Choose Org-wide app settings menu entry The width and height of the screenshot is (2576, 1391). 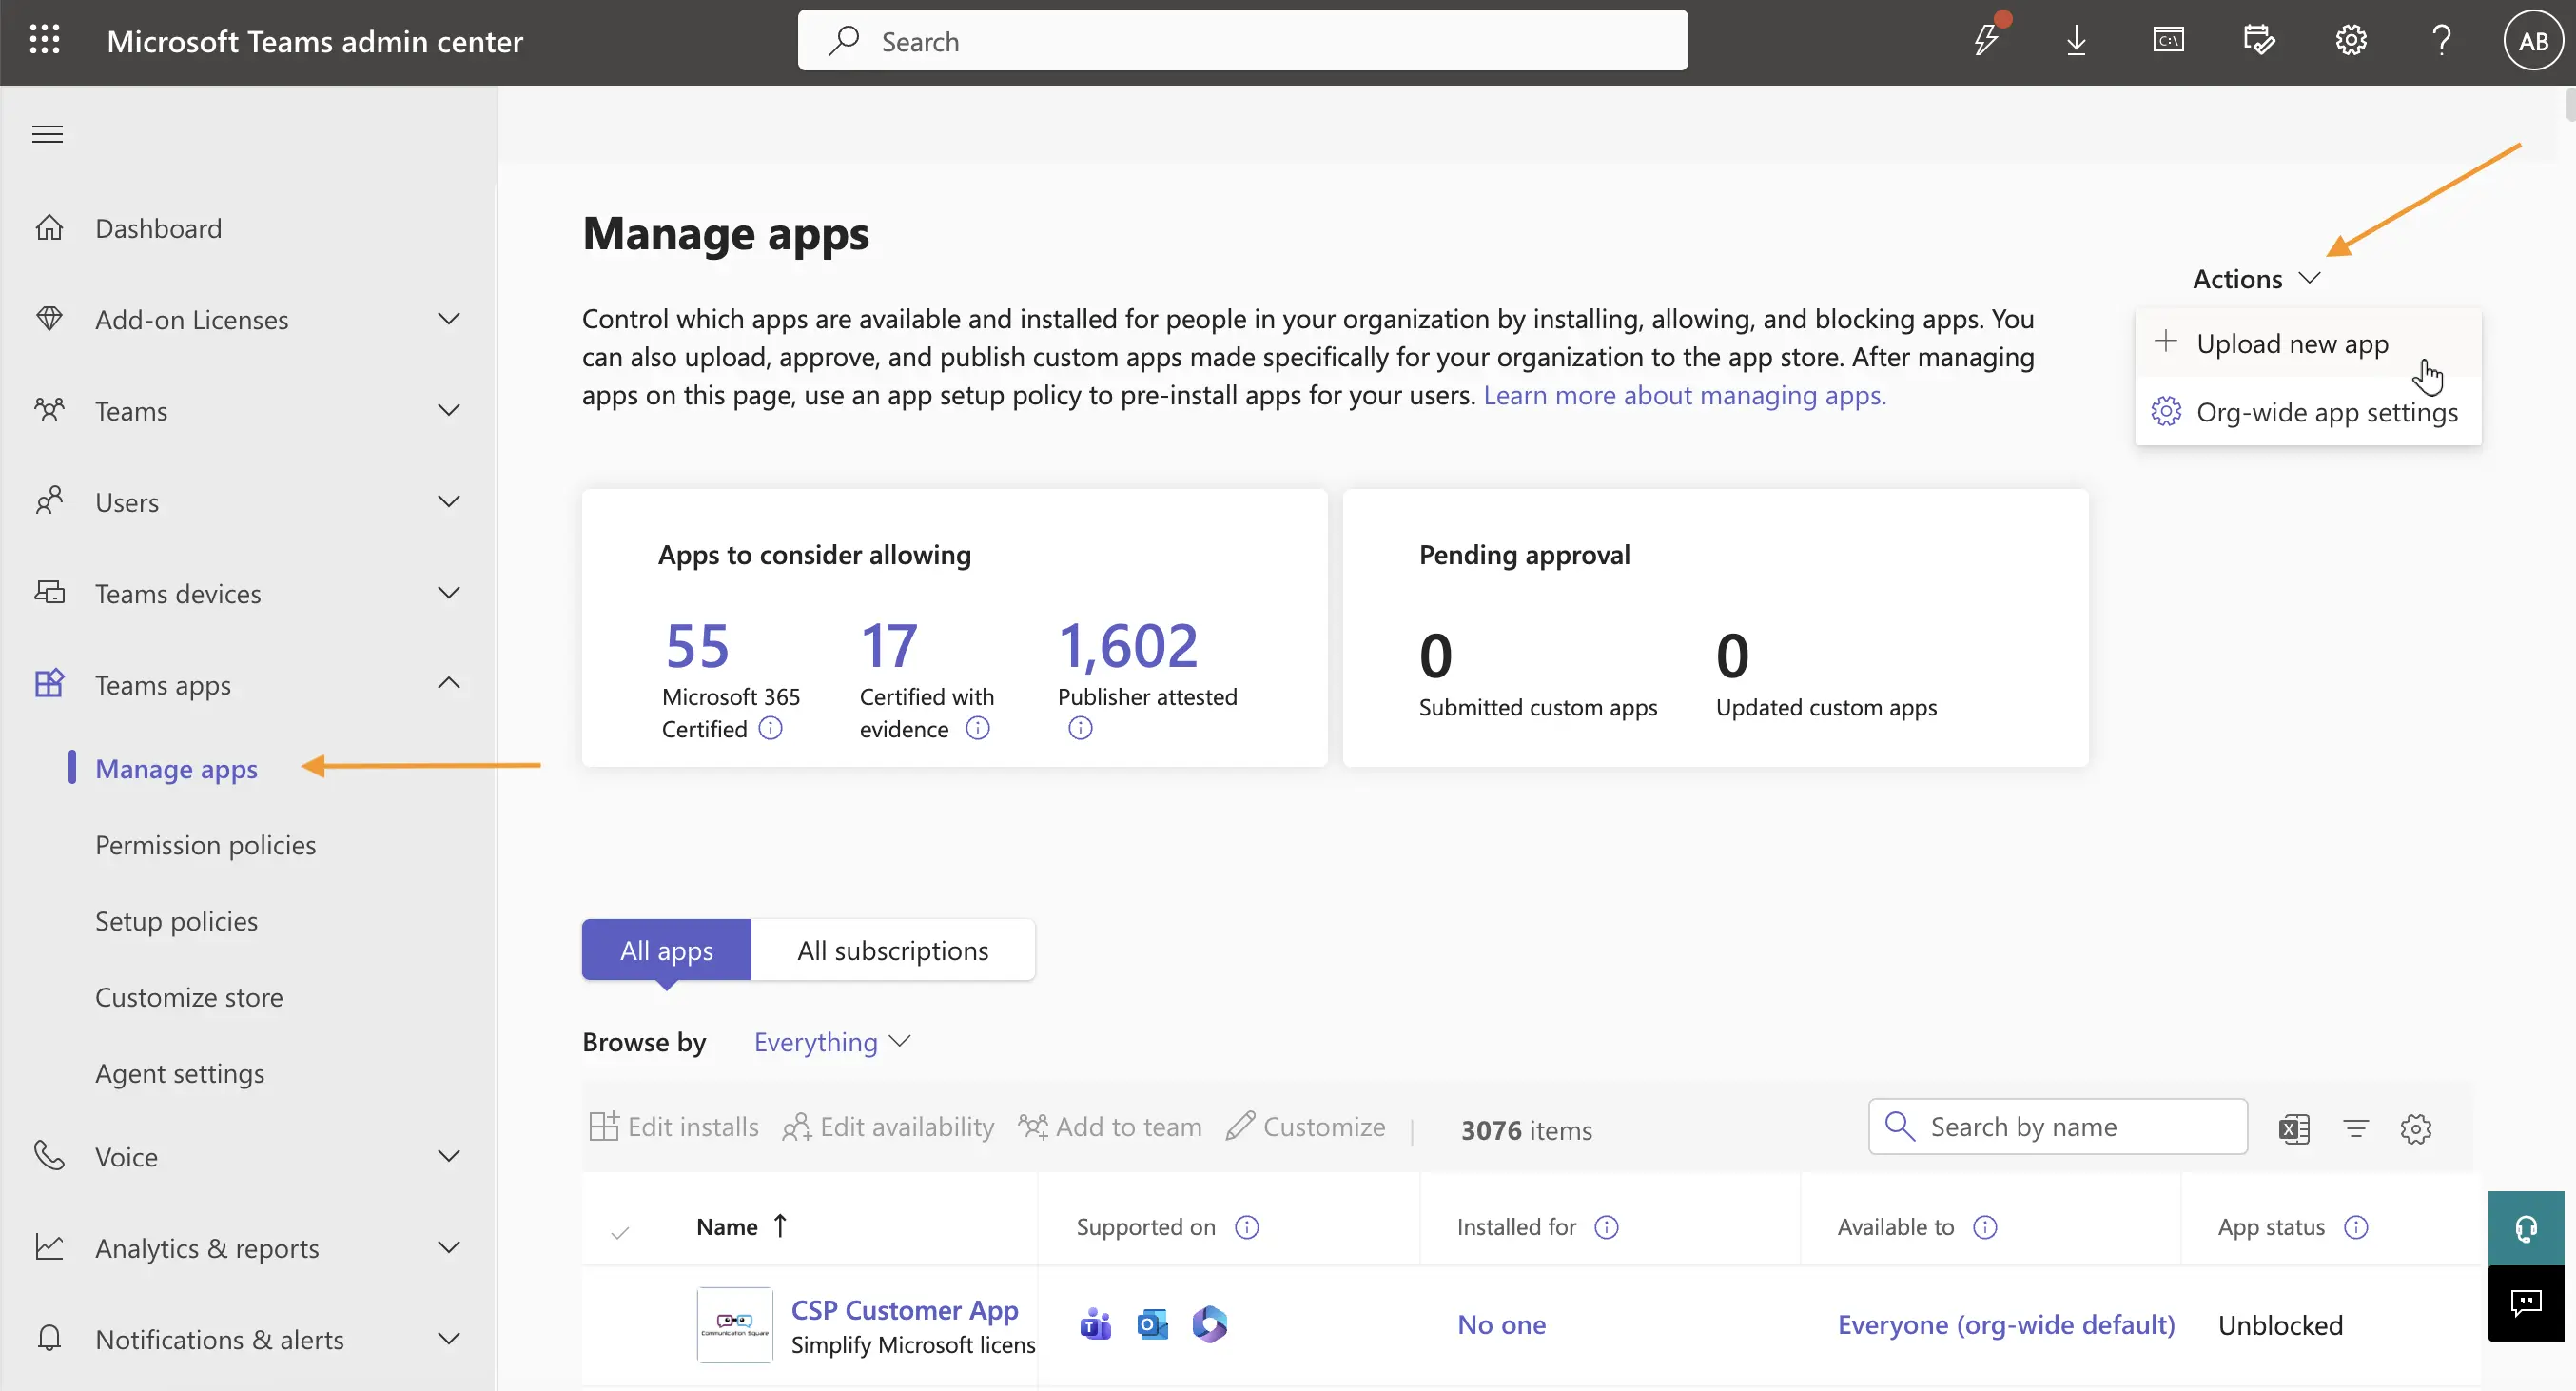(2308, 412)
